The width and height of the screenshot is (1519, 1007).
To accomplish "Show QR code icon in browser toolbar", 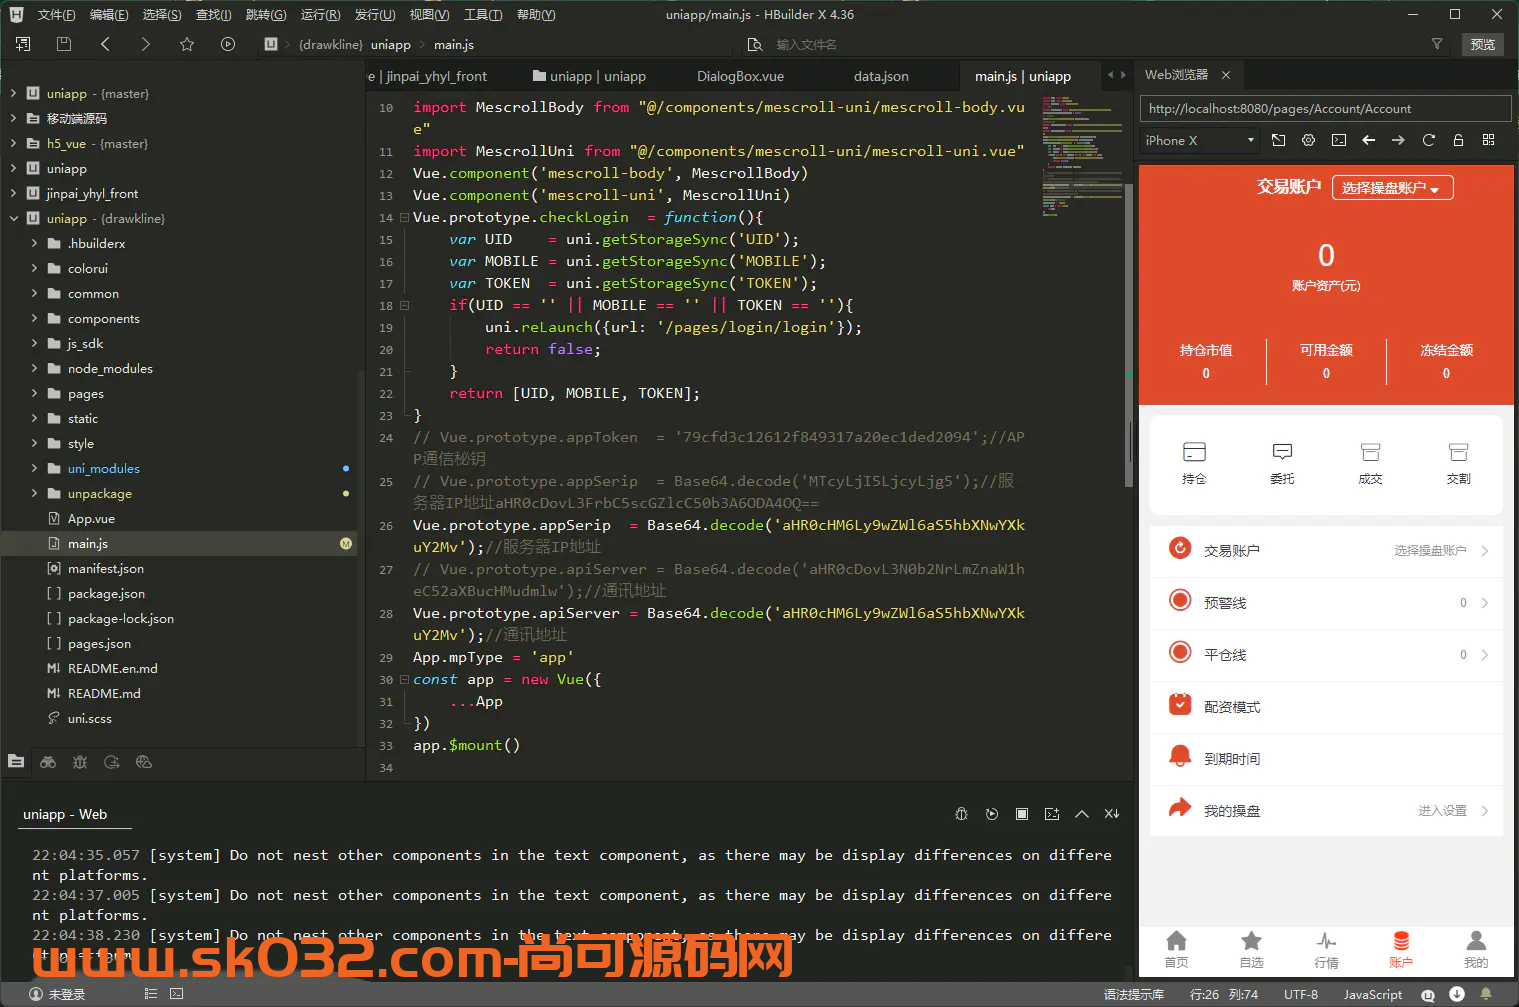I will [x=1489, y=140].
